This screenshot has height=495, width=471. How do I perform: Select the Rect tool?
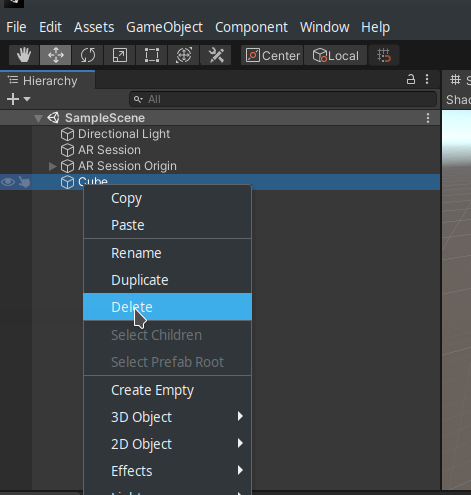[x=152, y=55]
